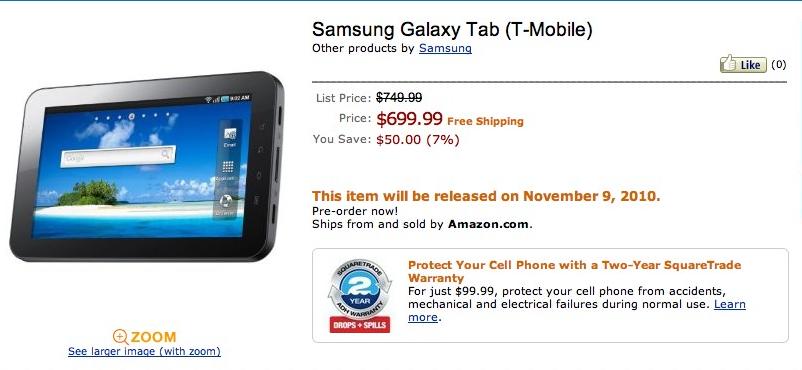
Task: Click the Two-Year SquareTrade Warranty heading
Action: 574,271
